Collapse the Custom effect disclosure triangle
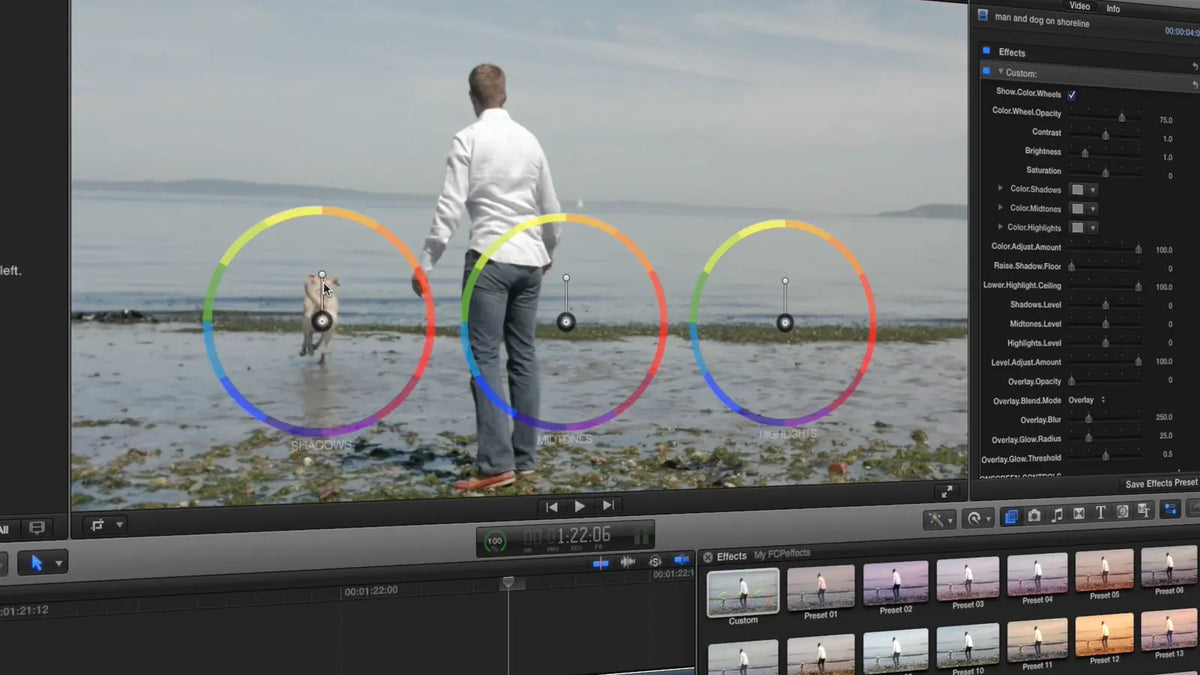This screenshot has width=1200, height=675. (1000, 72)
